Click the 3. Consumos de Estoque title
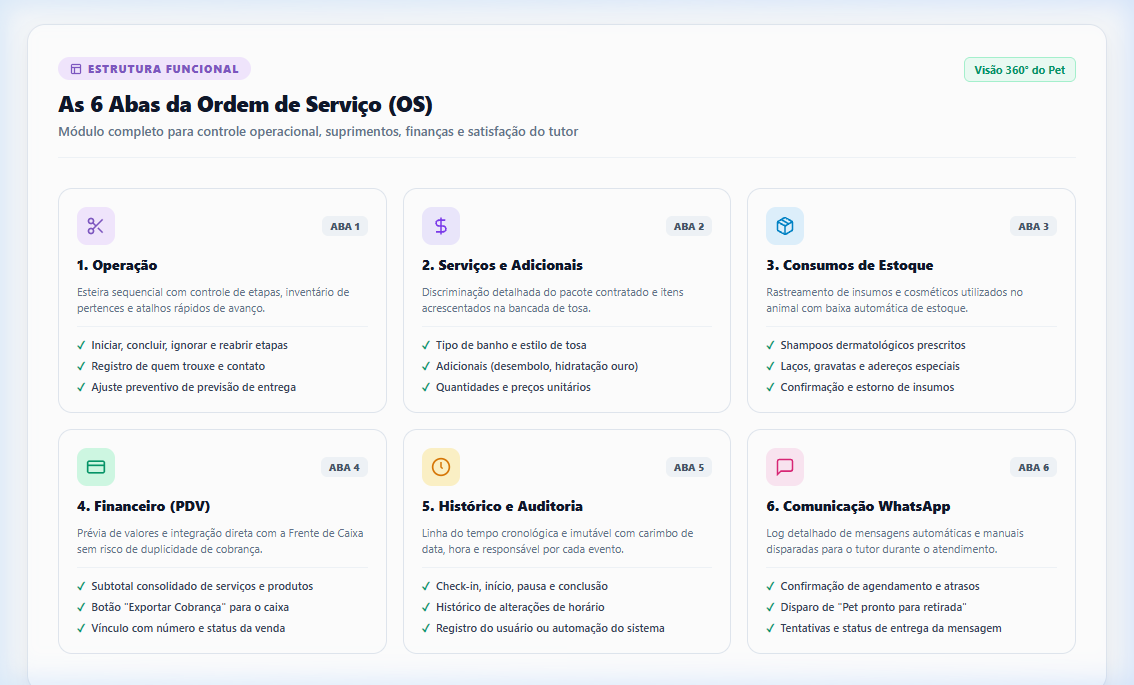The width and height of the screenshot is (1134, 685). (850, 265)
